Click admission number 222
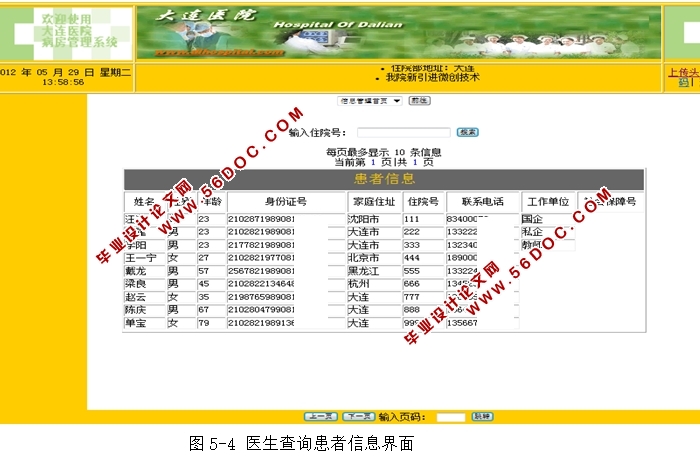Image resolution: width=700 pixels, height=468 pixels. 411,232
